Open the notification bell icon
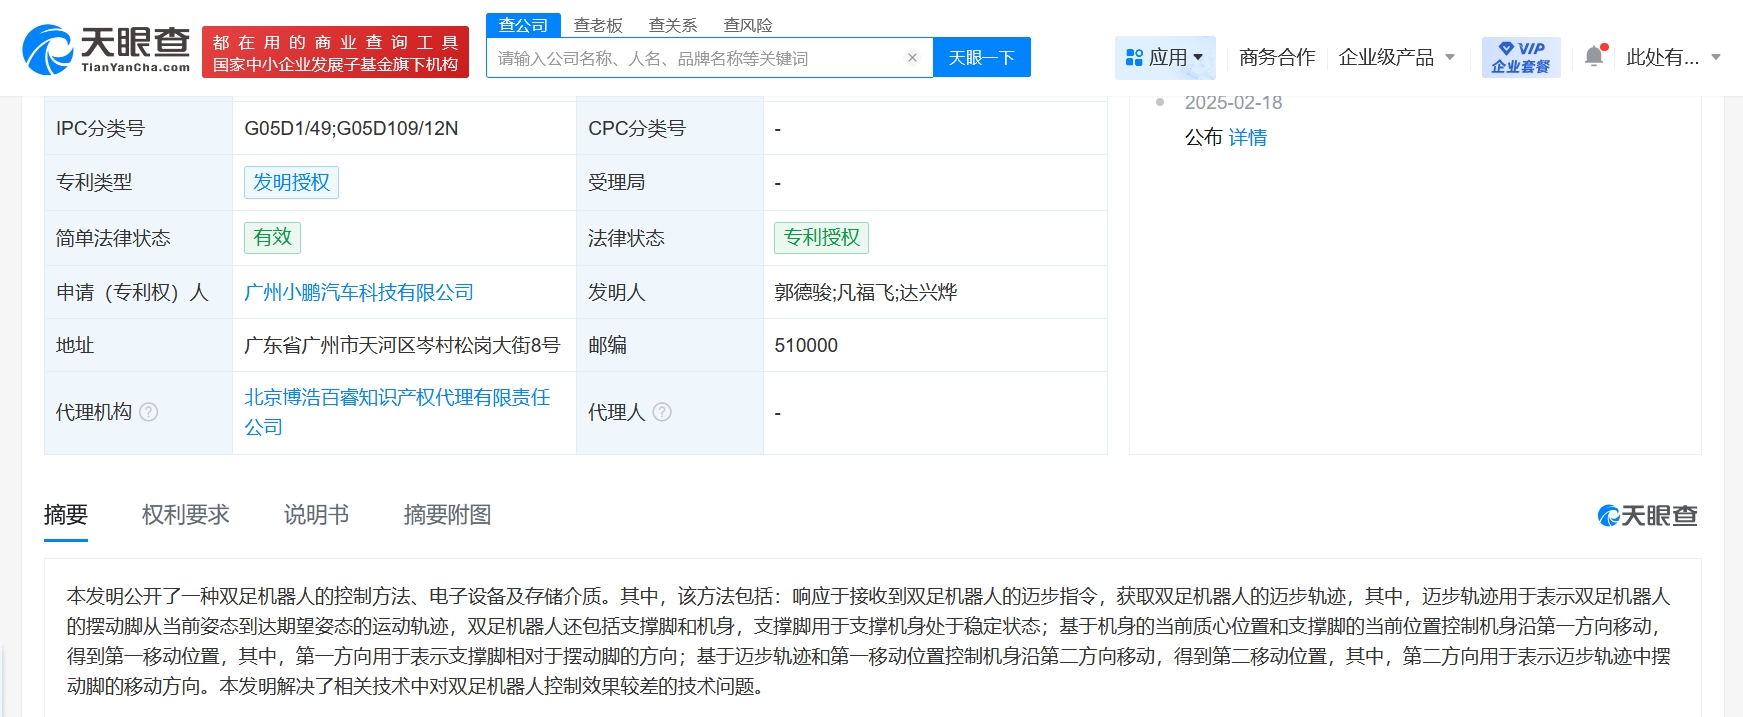The image size is (1743, 717). point(1594,57)
